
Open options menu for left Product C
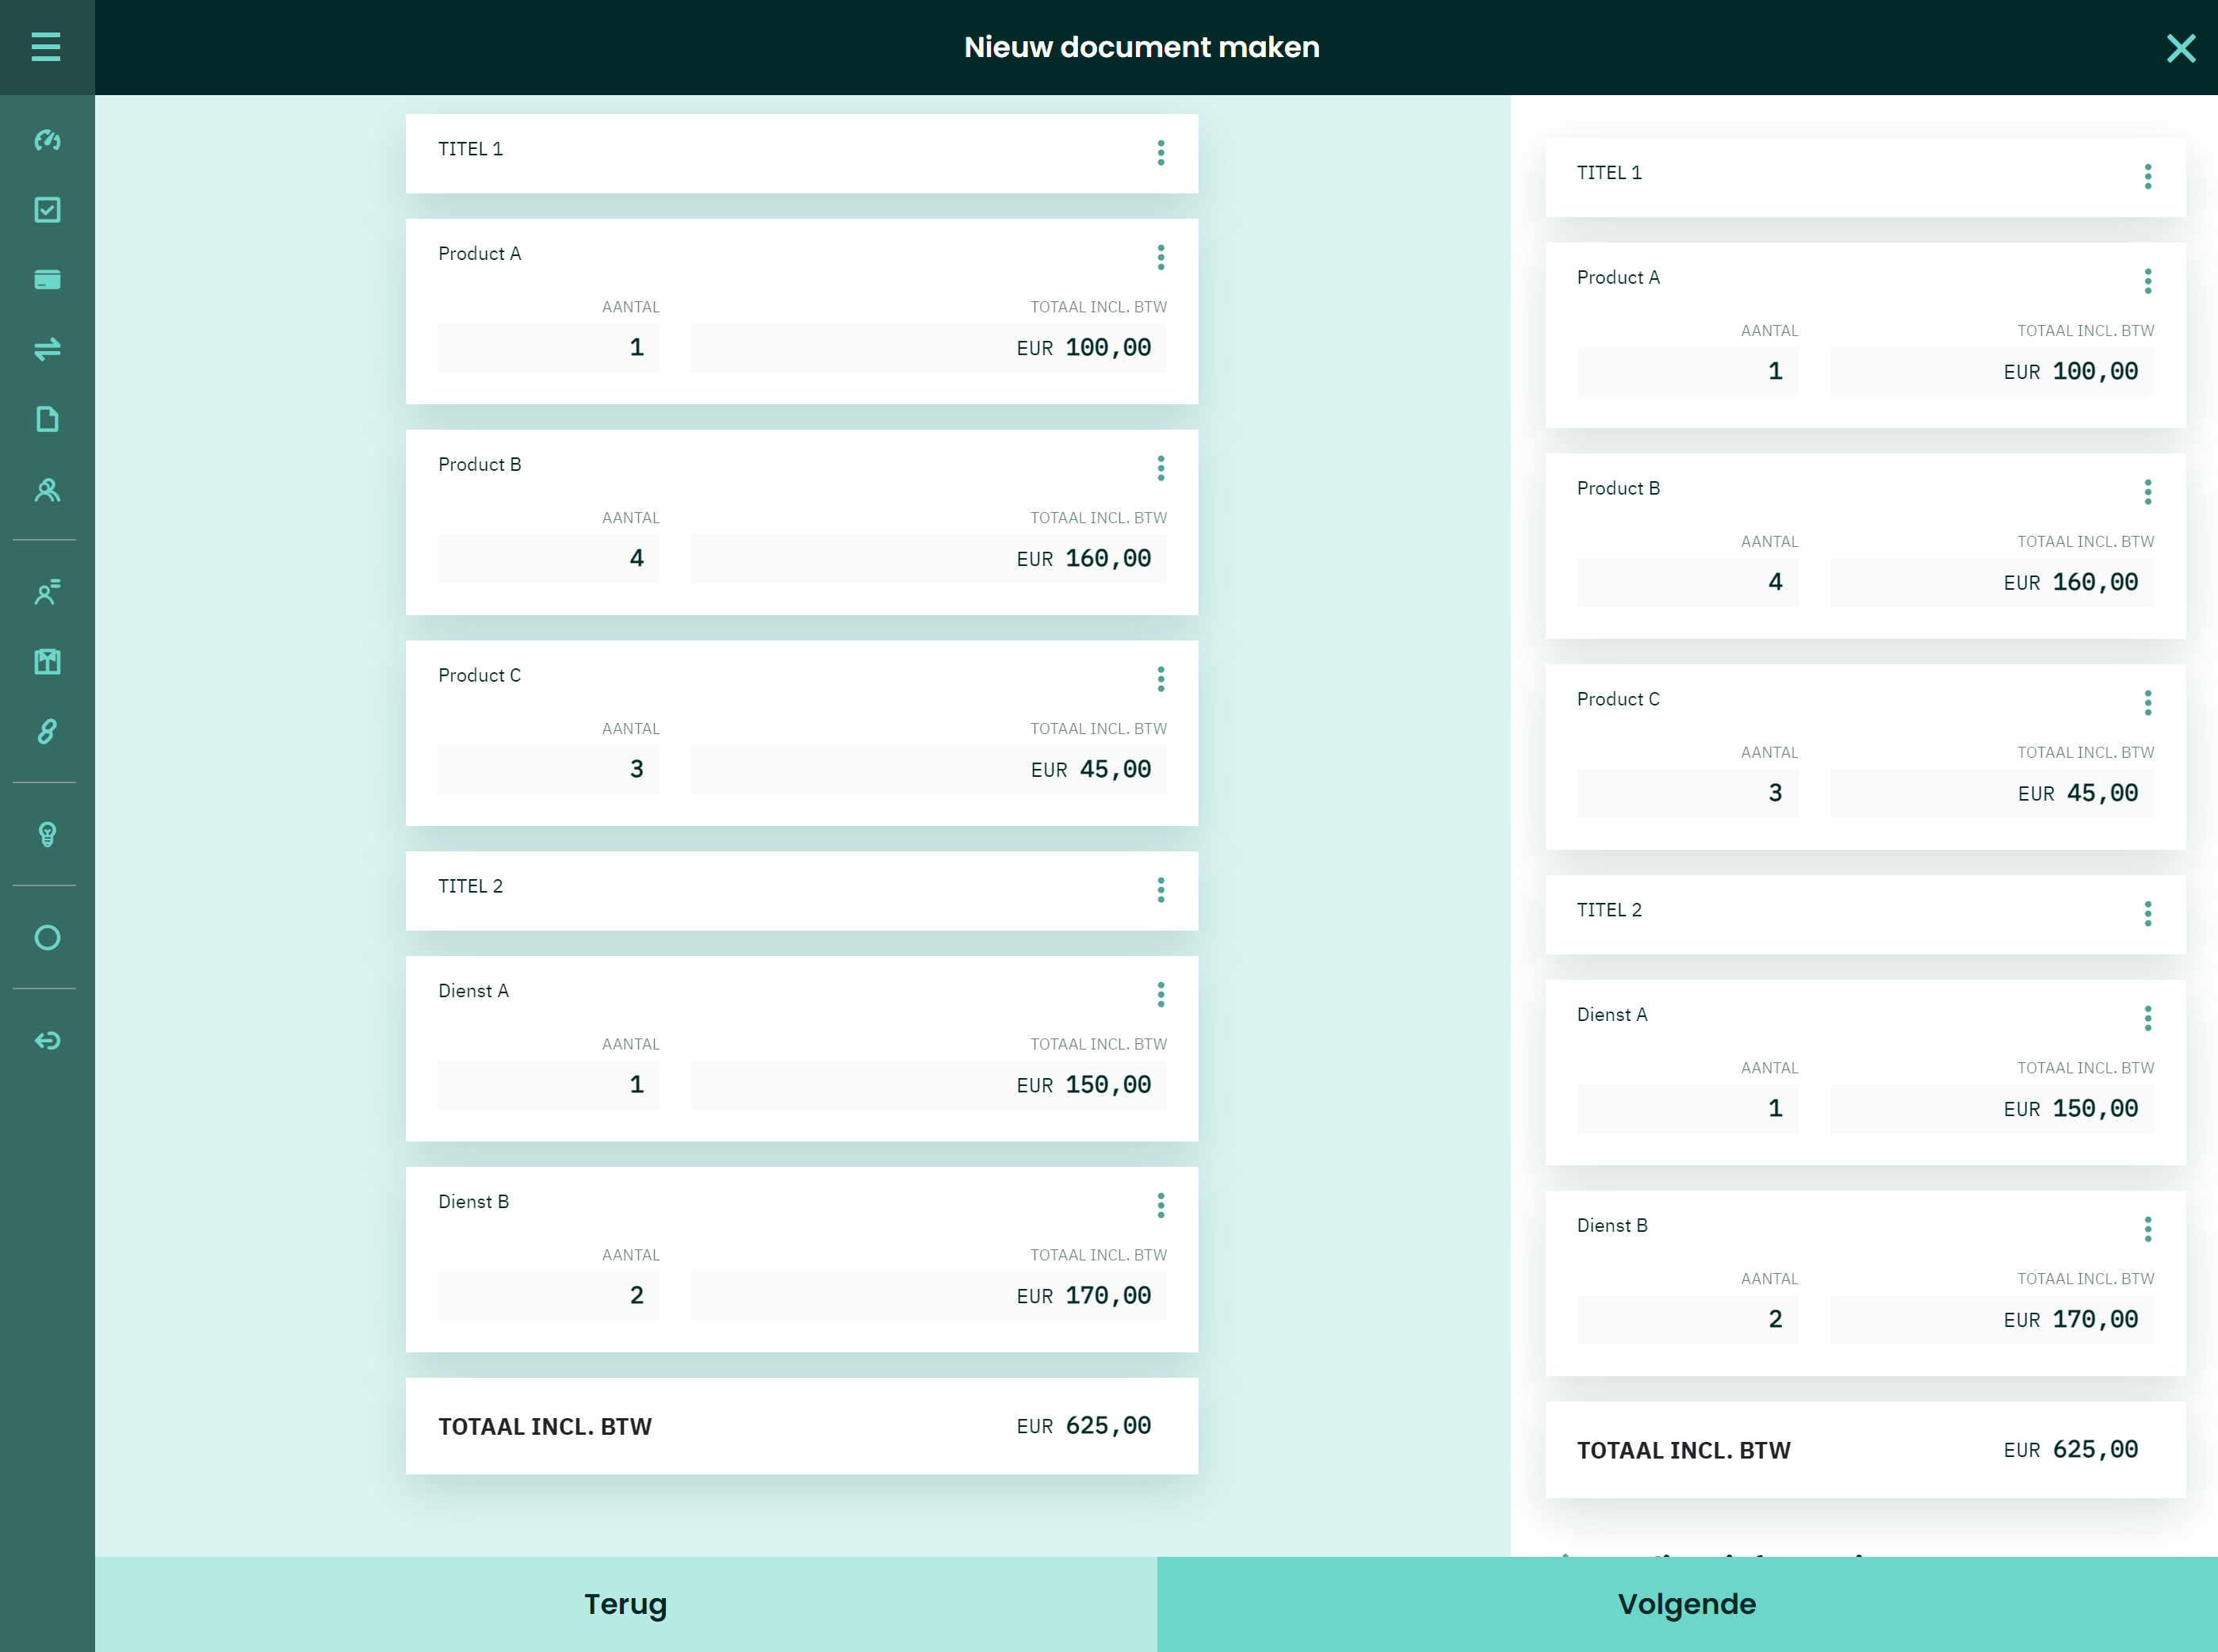(1160, 680)
